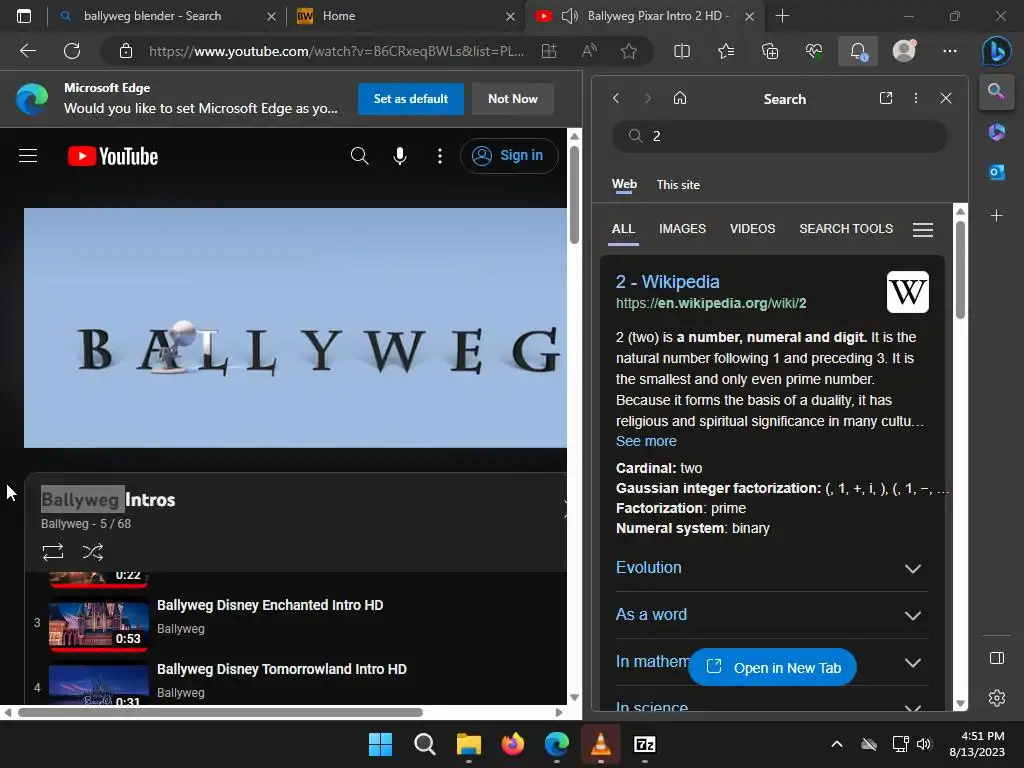1024x768 pixels.
Task: Open Edge Settings and more menu
Action: [950, 51]
